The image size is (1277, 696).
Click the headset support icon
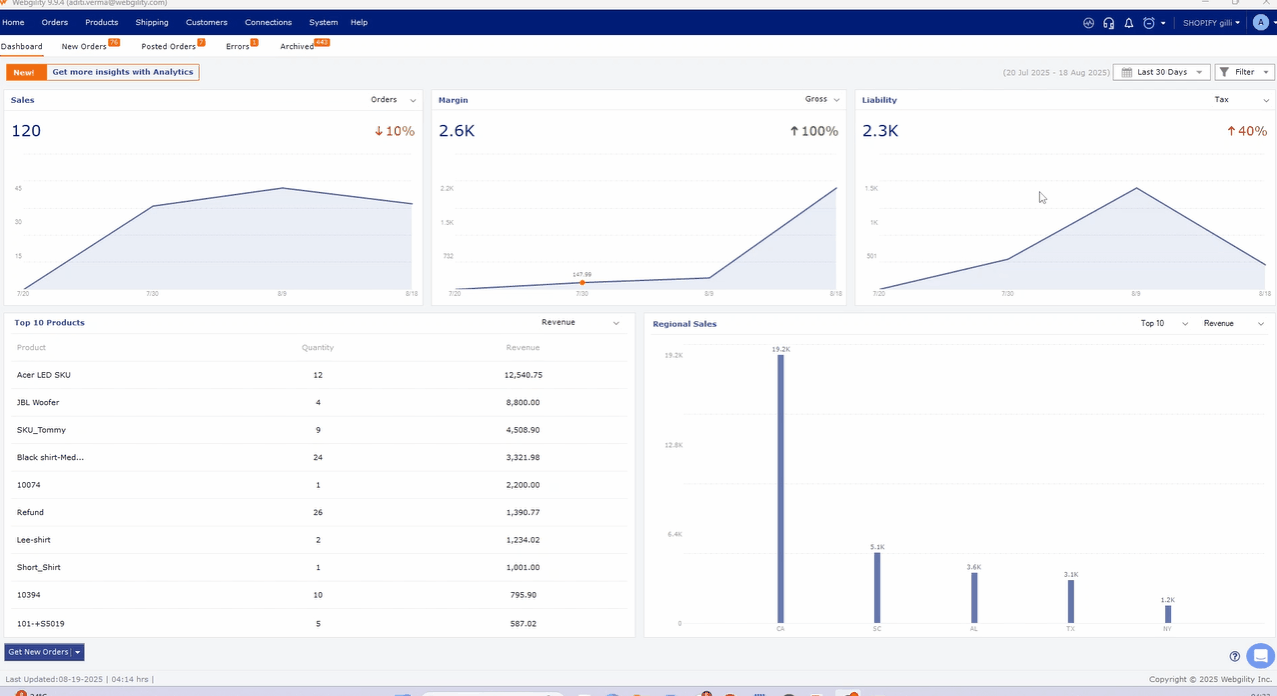tap(1108, 23)
